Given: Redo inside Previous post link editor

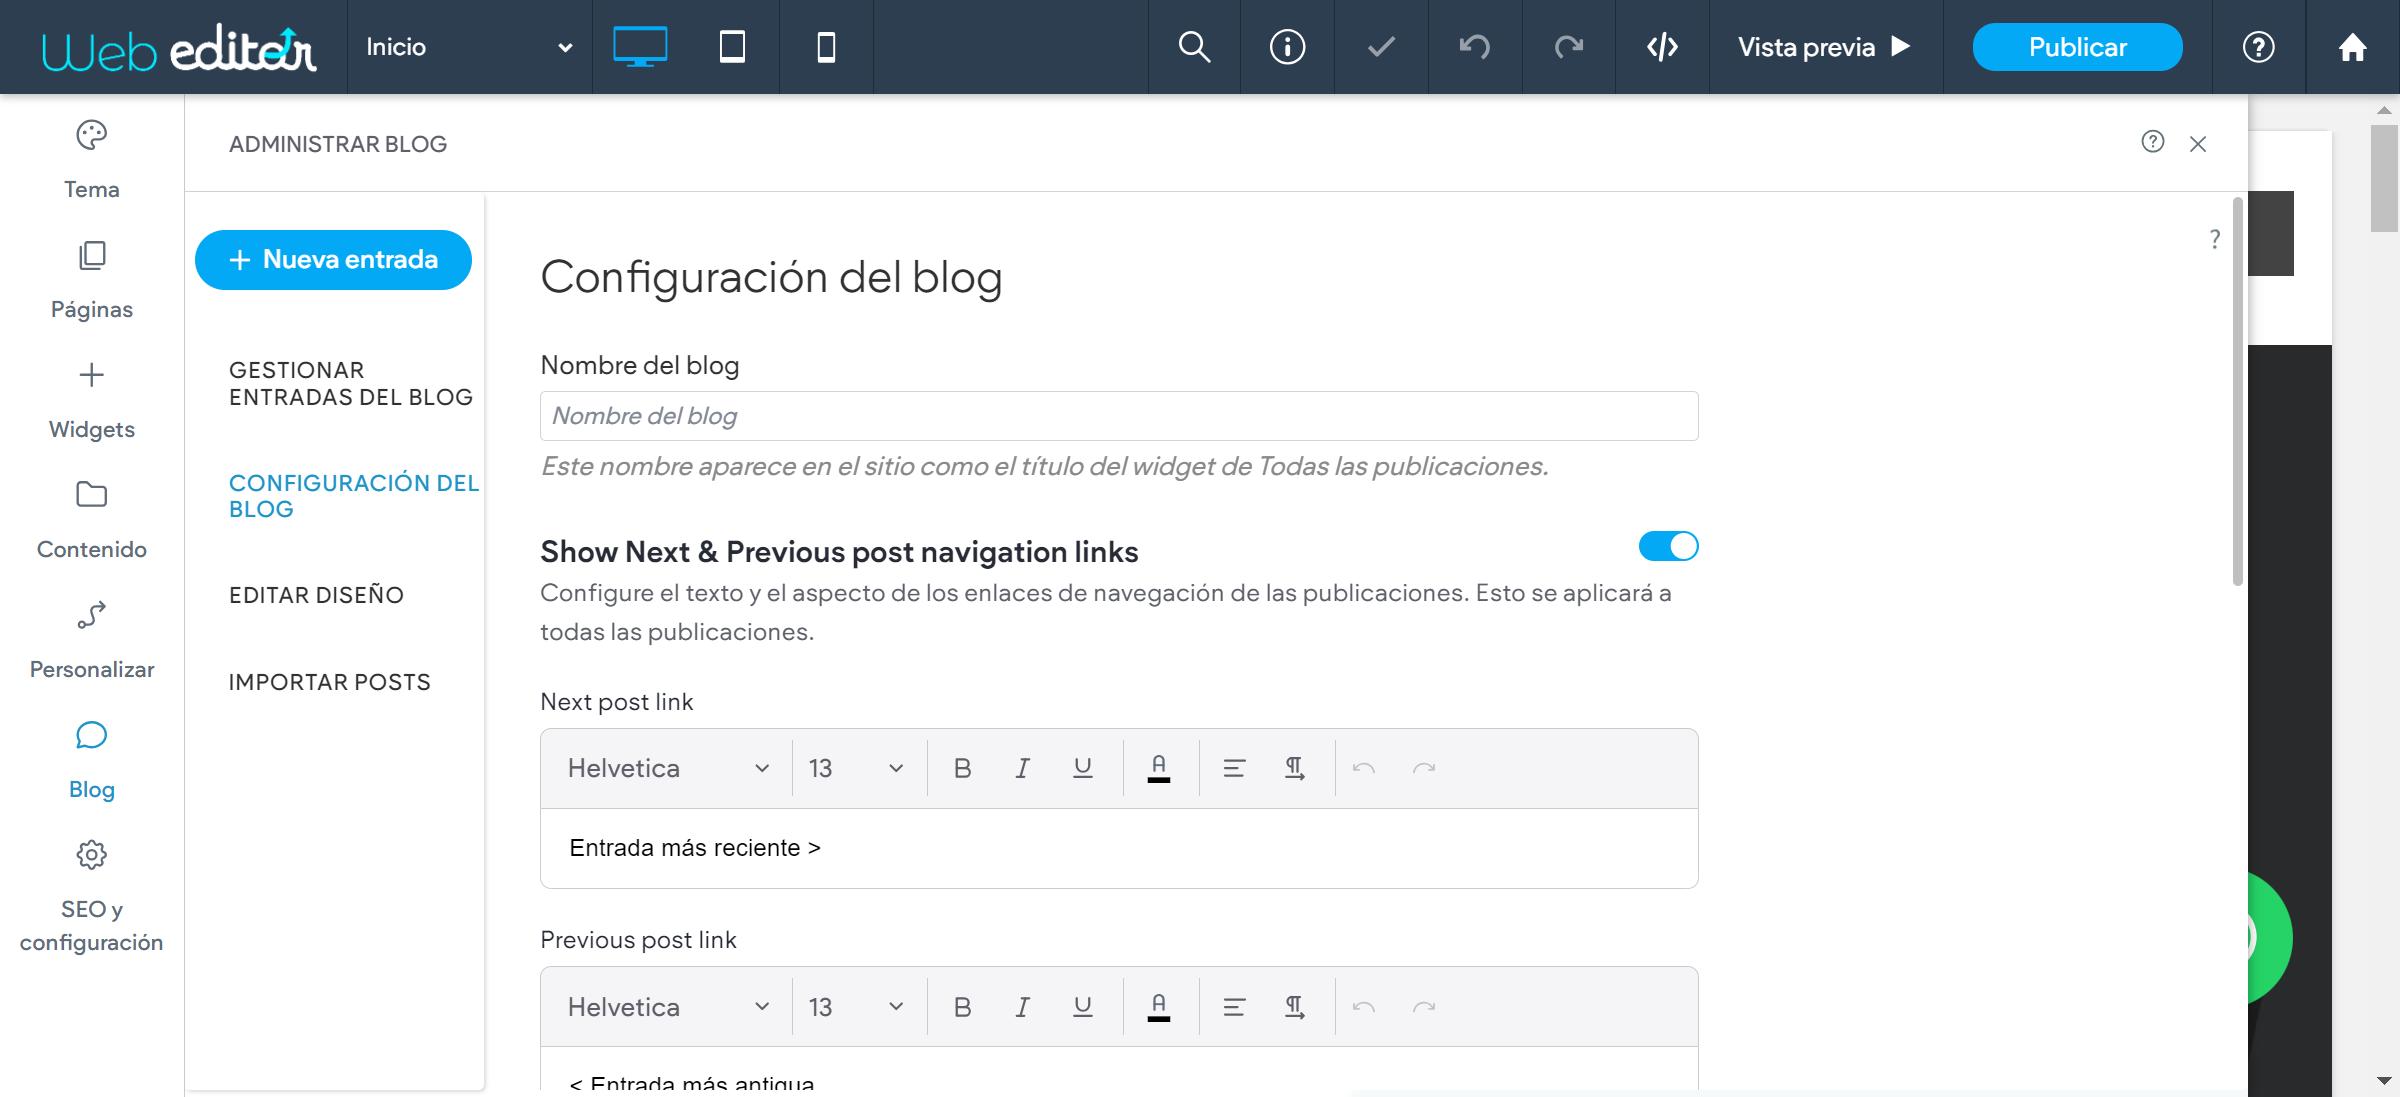Looking at the screenshot, I should (x=1424, y=1007).
